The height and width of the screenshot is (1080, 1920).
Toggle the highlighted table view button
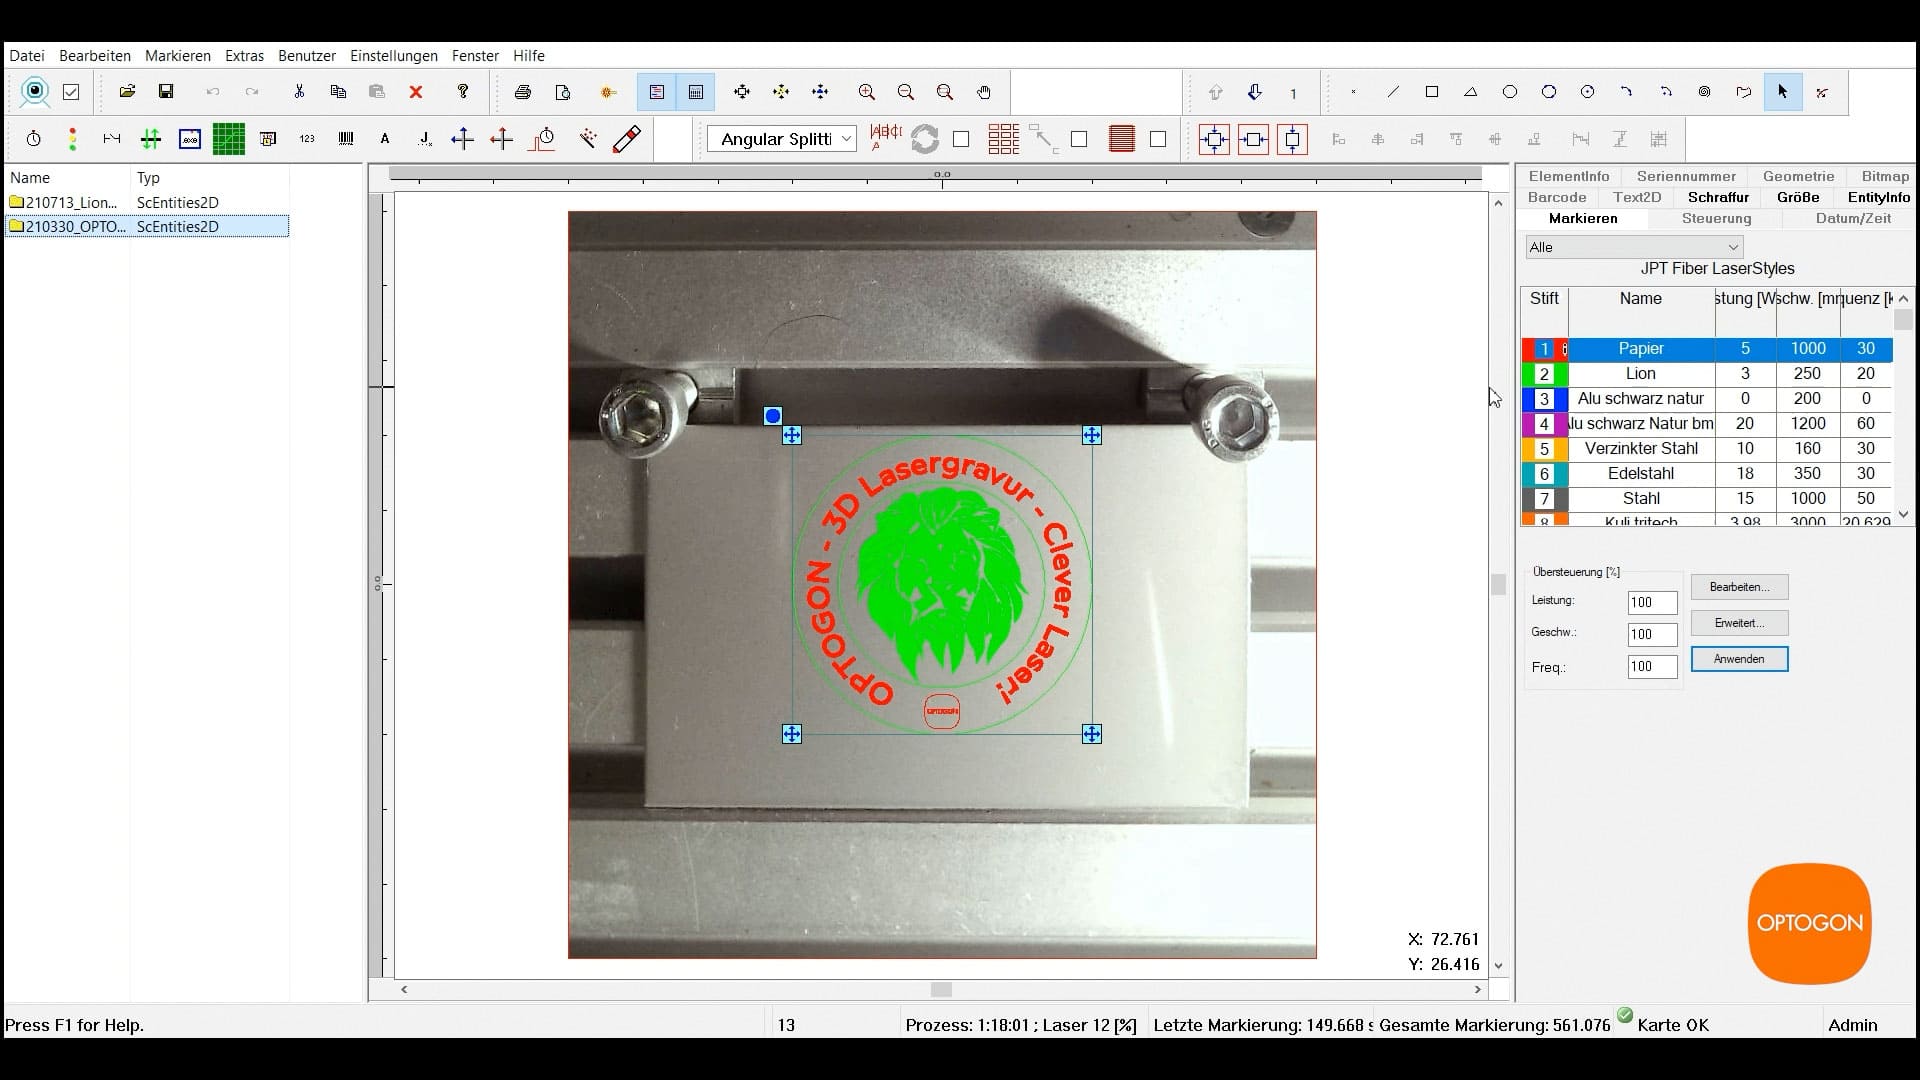(x=695, y=92)
